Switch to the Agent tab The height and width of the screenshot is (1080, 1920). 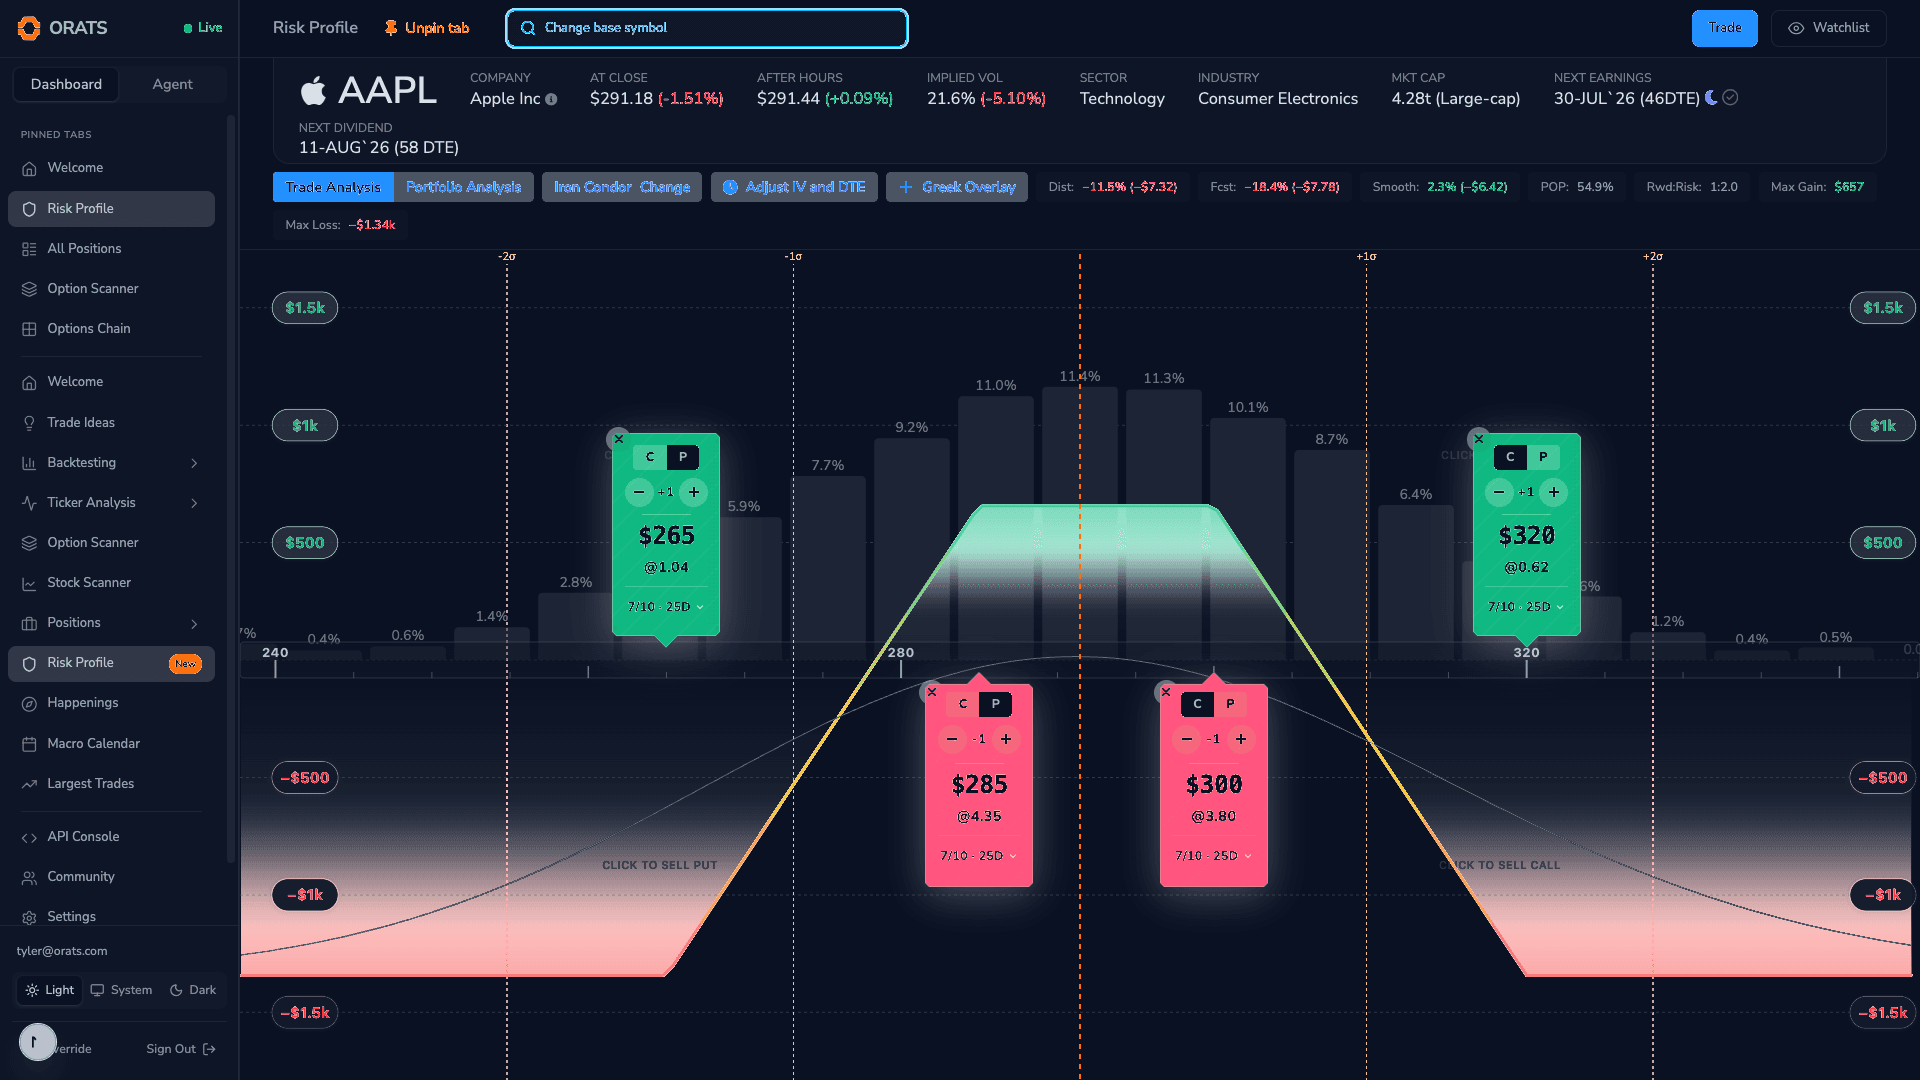(172, 84)
